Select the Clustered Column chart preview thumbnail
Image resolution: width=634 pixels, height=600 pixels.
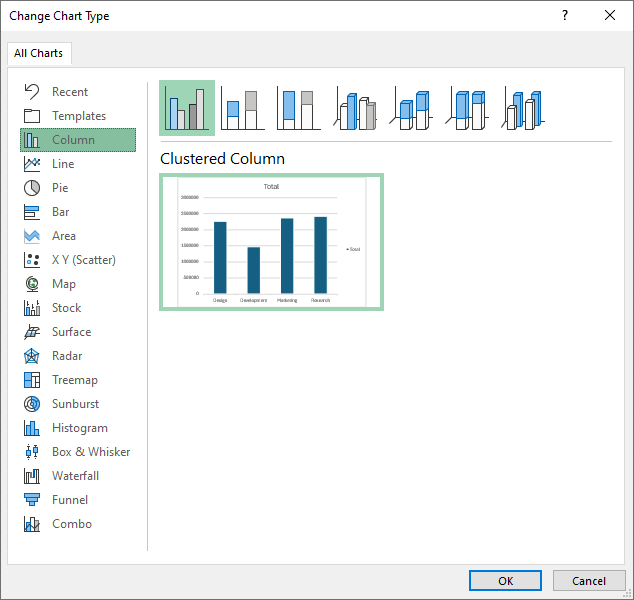pyautogui.click(x=271, y=242)
